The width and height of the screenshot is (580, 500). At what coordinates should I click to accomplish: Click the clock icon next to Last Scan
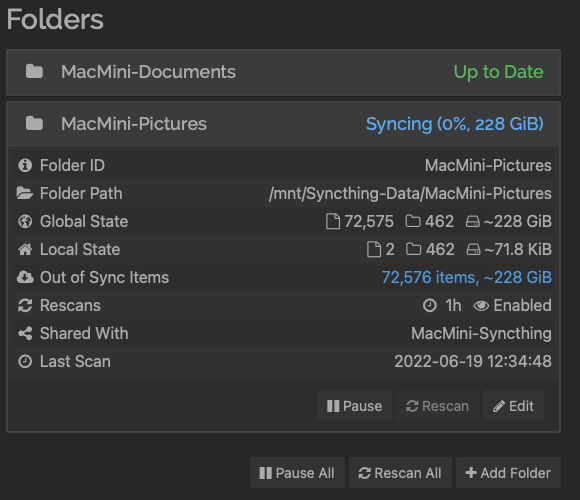(x=25, y=361)
